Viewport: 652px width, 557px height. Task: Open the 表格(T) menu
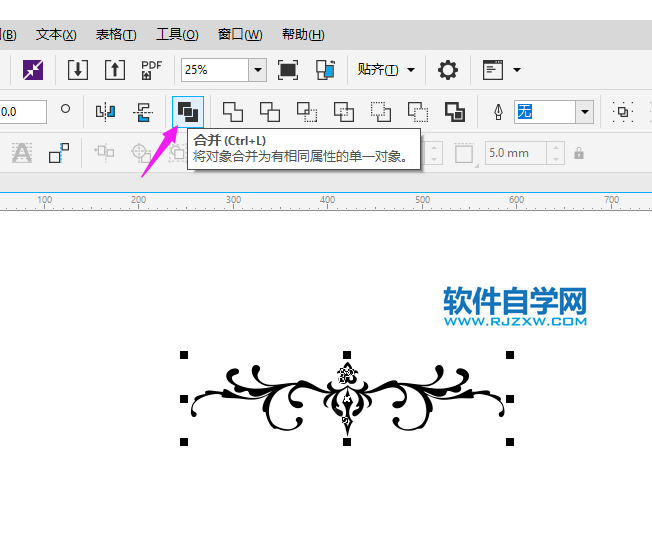(116, 35)
